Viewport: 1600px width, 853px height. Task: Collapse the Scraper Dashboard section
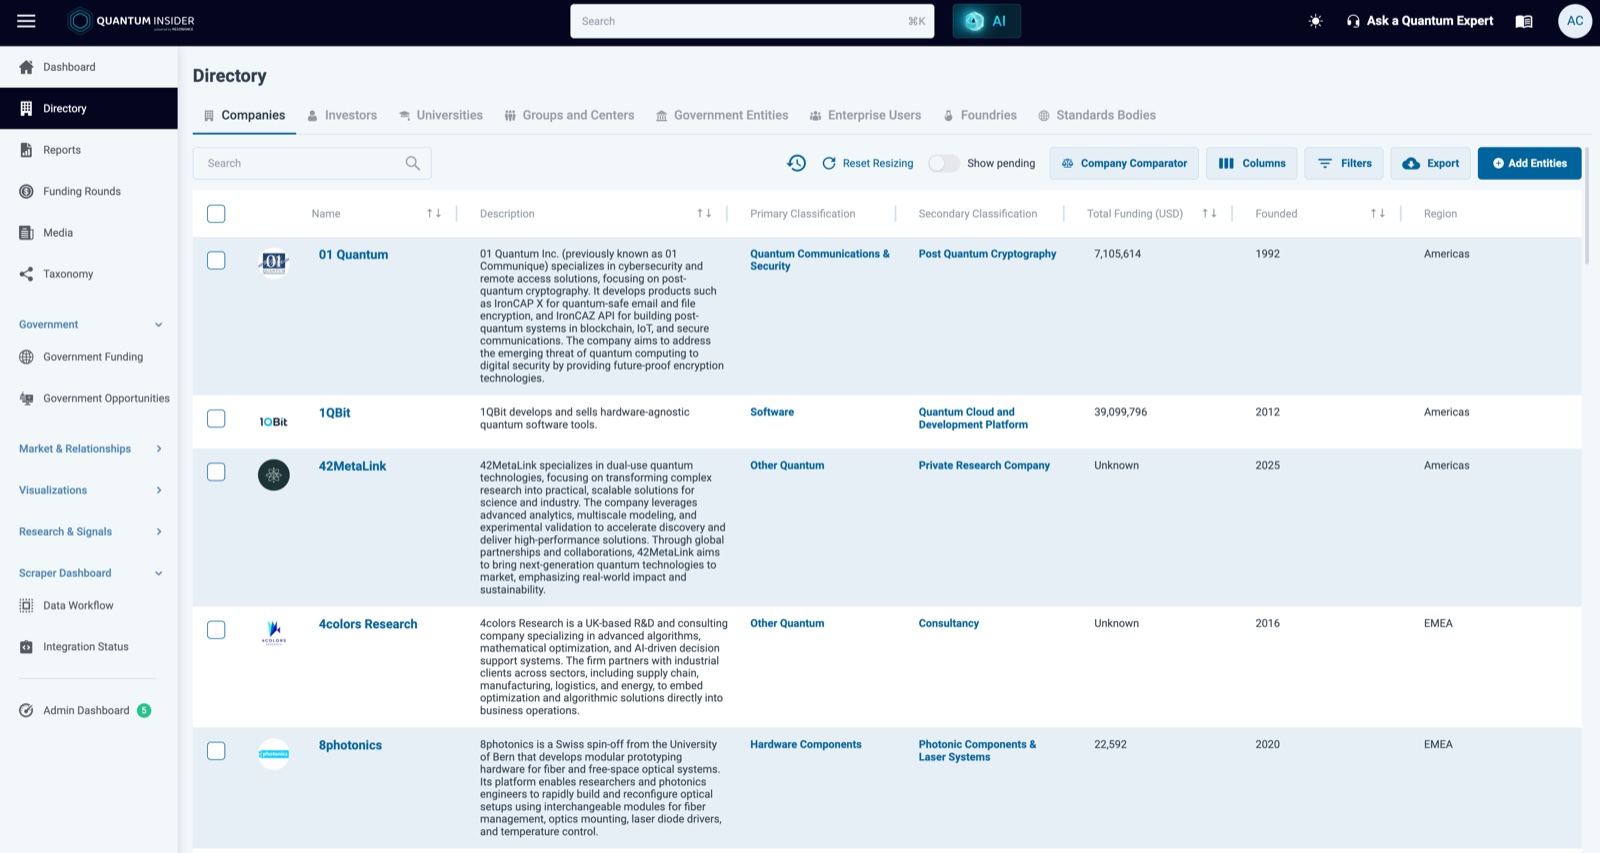coord(89,573)
